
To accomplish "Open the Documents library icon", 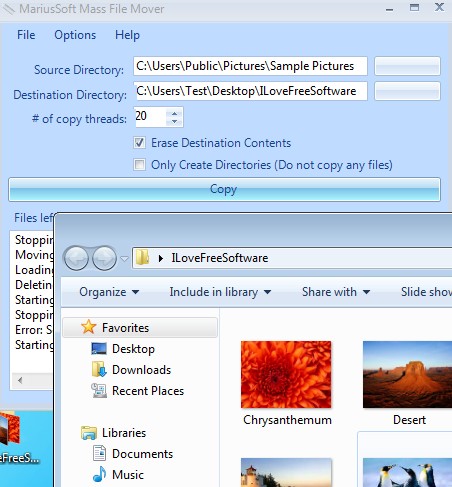I will 99,453.
